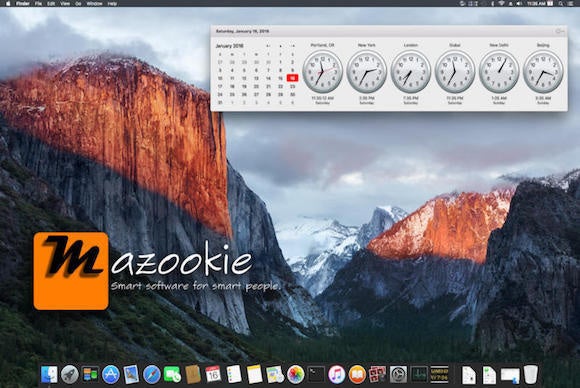Open Mission Control in the dock
580x388 pixels.
[x=90, y=375]
